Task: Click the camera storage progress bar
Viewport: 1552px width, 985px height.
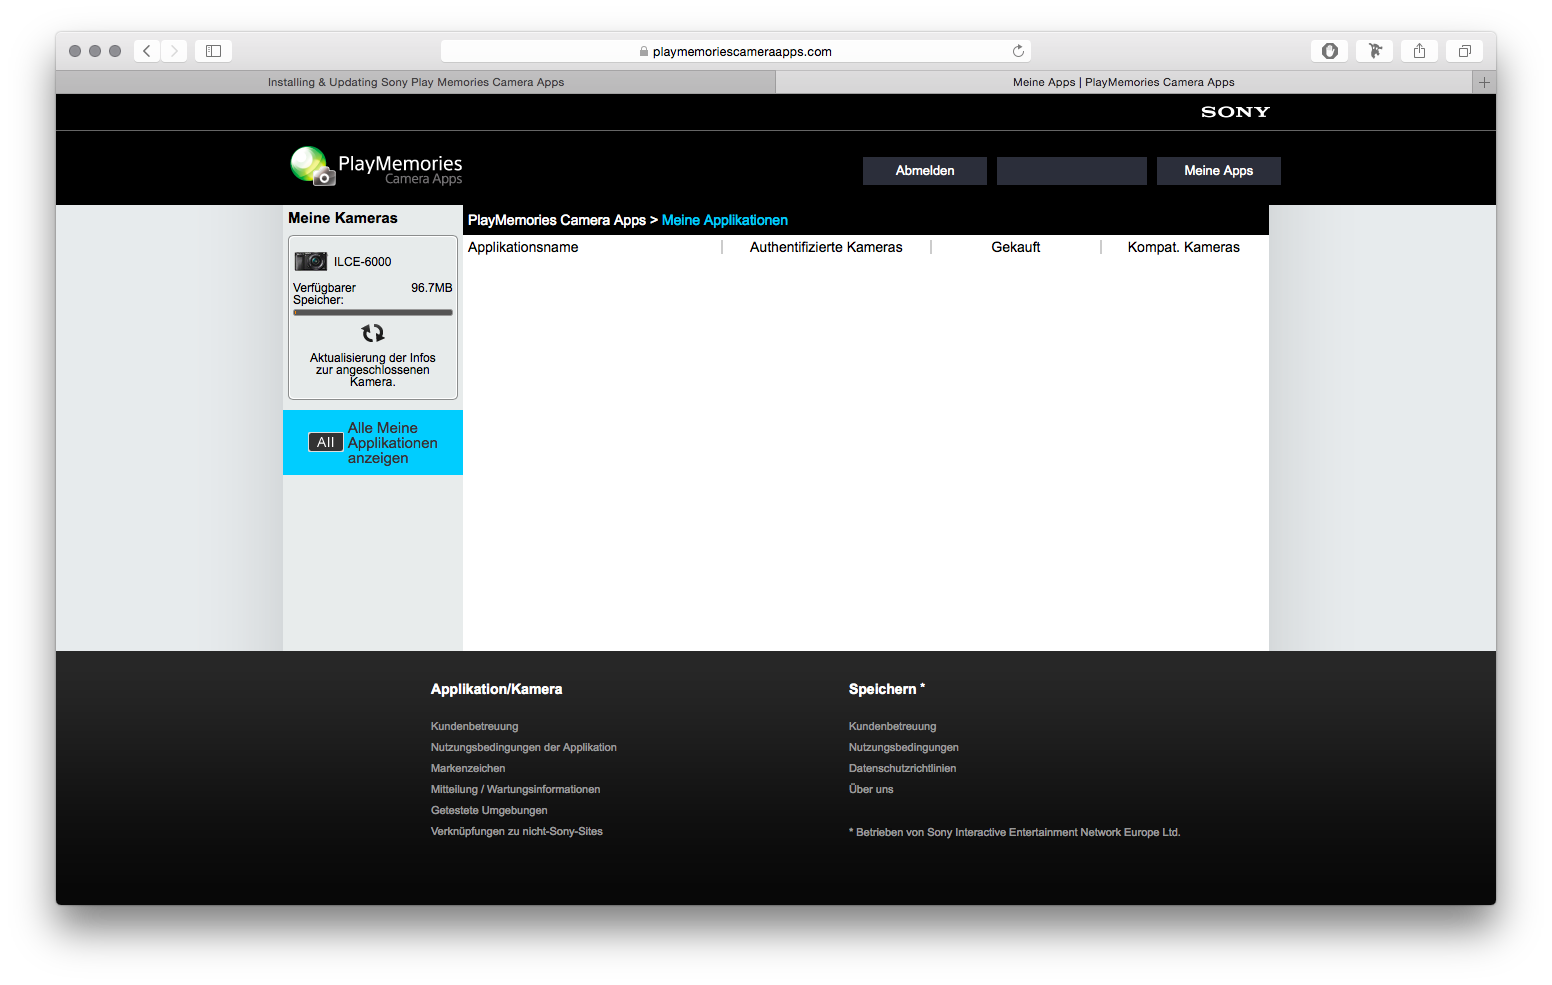Action: click(x=372, y=312)
